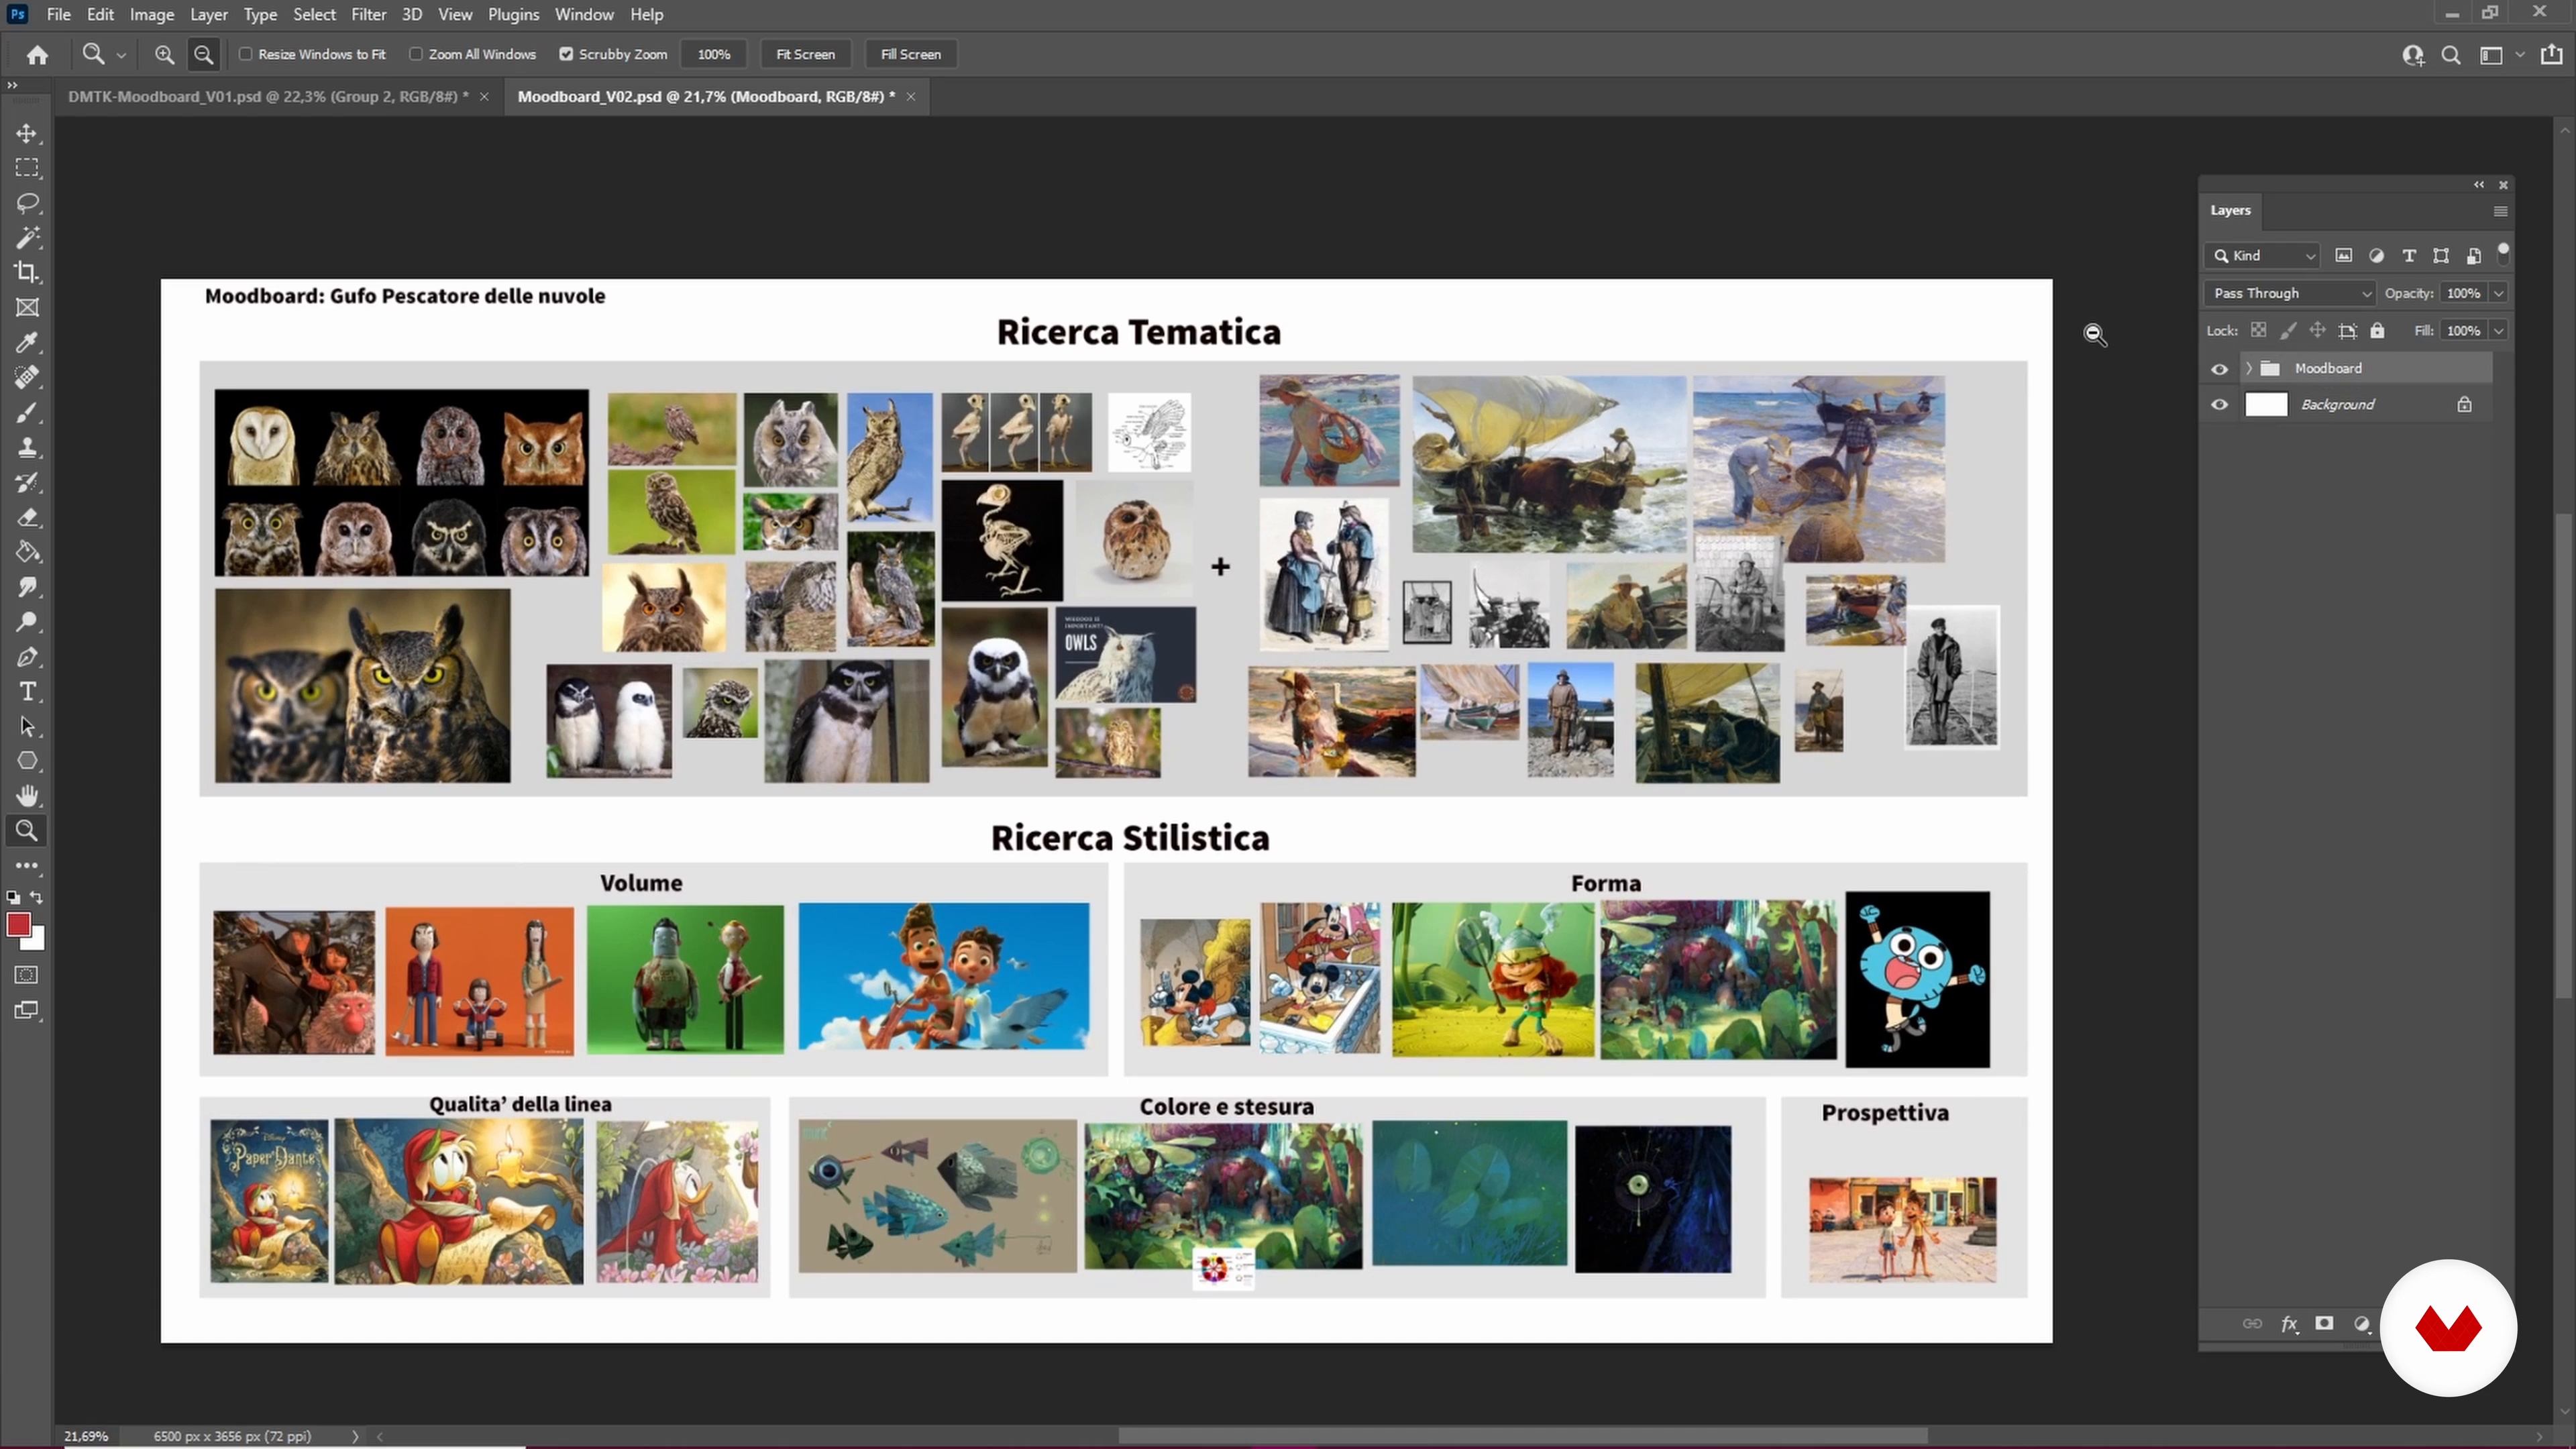Select the Hand tool
Viewport: 2576px width, 1449px height.
[x=27, y=796]
